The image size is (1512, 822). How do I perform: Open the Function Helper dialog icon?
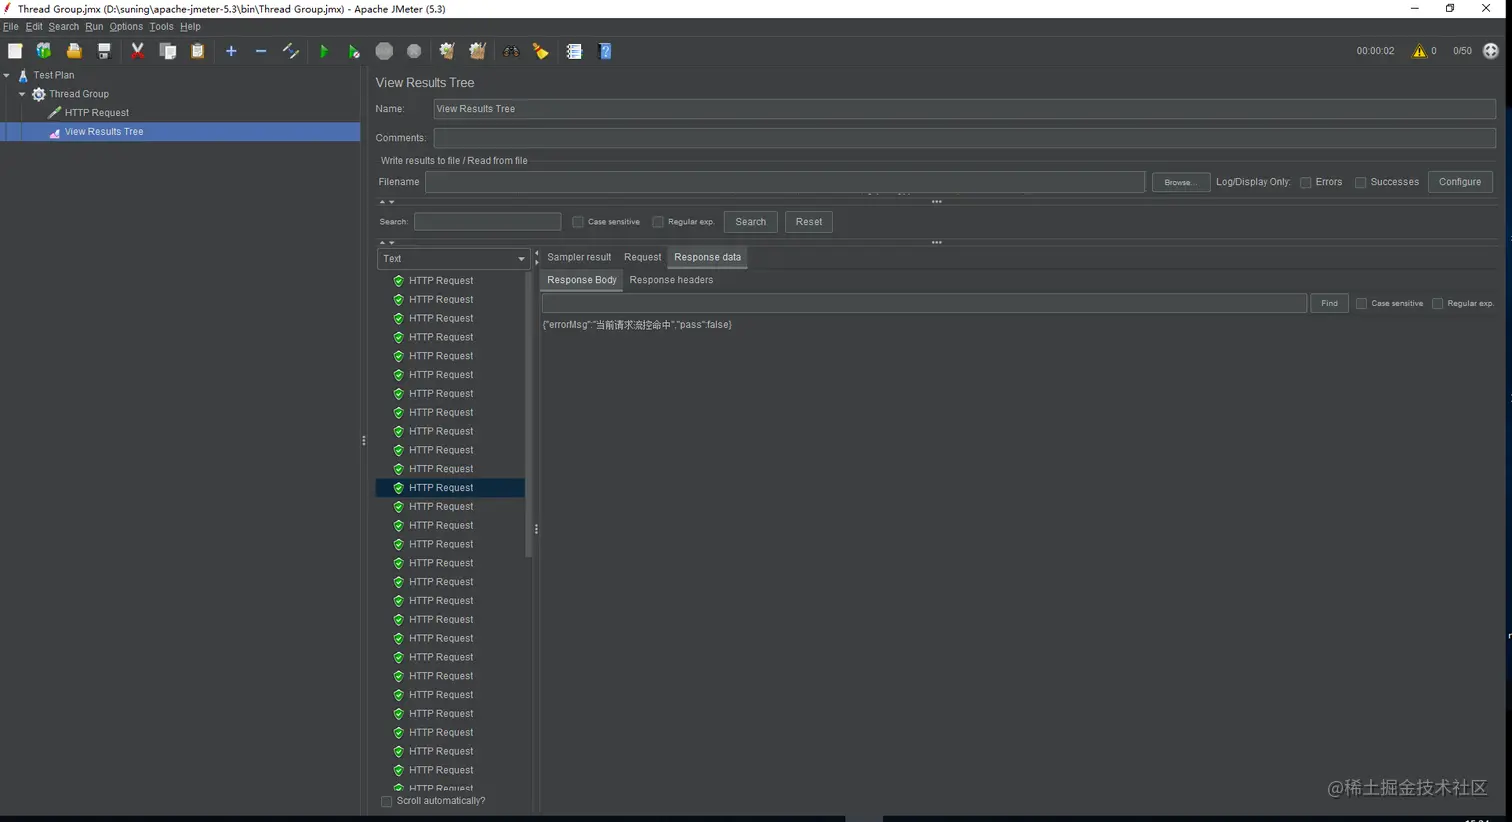(574, 51)
